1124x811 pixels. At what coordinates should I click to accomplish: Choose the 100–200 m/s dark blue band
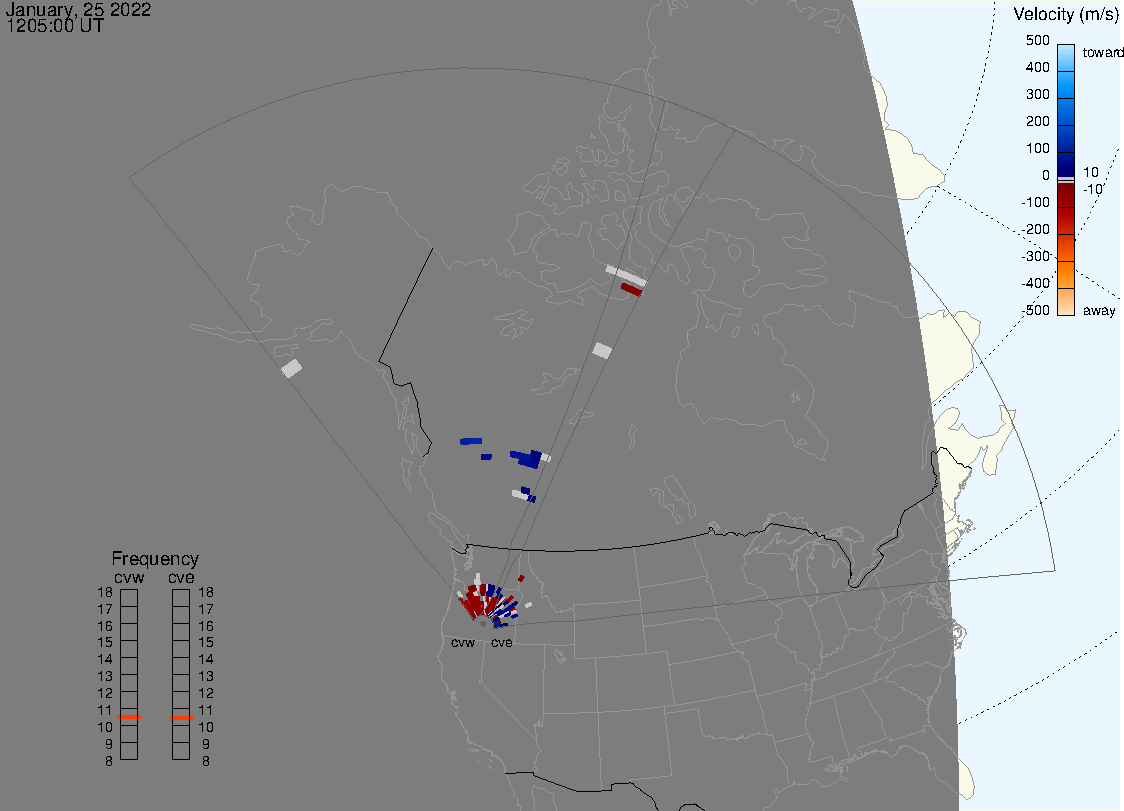[x=1066, y=138]
